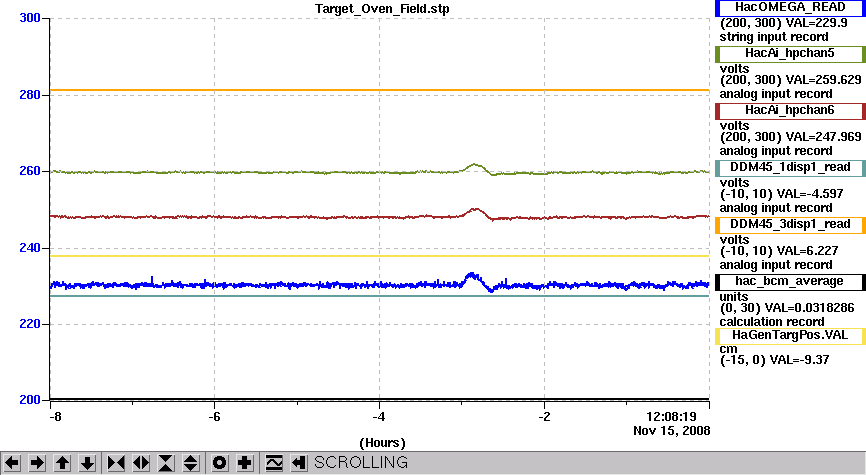Click the Target_Oven_Field.stp plot title
This screenshot has height=475, width=866.
382,9
